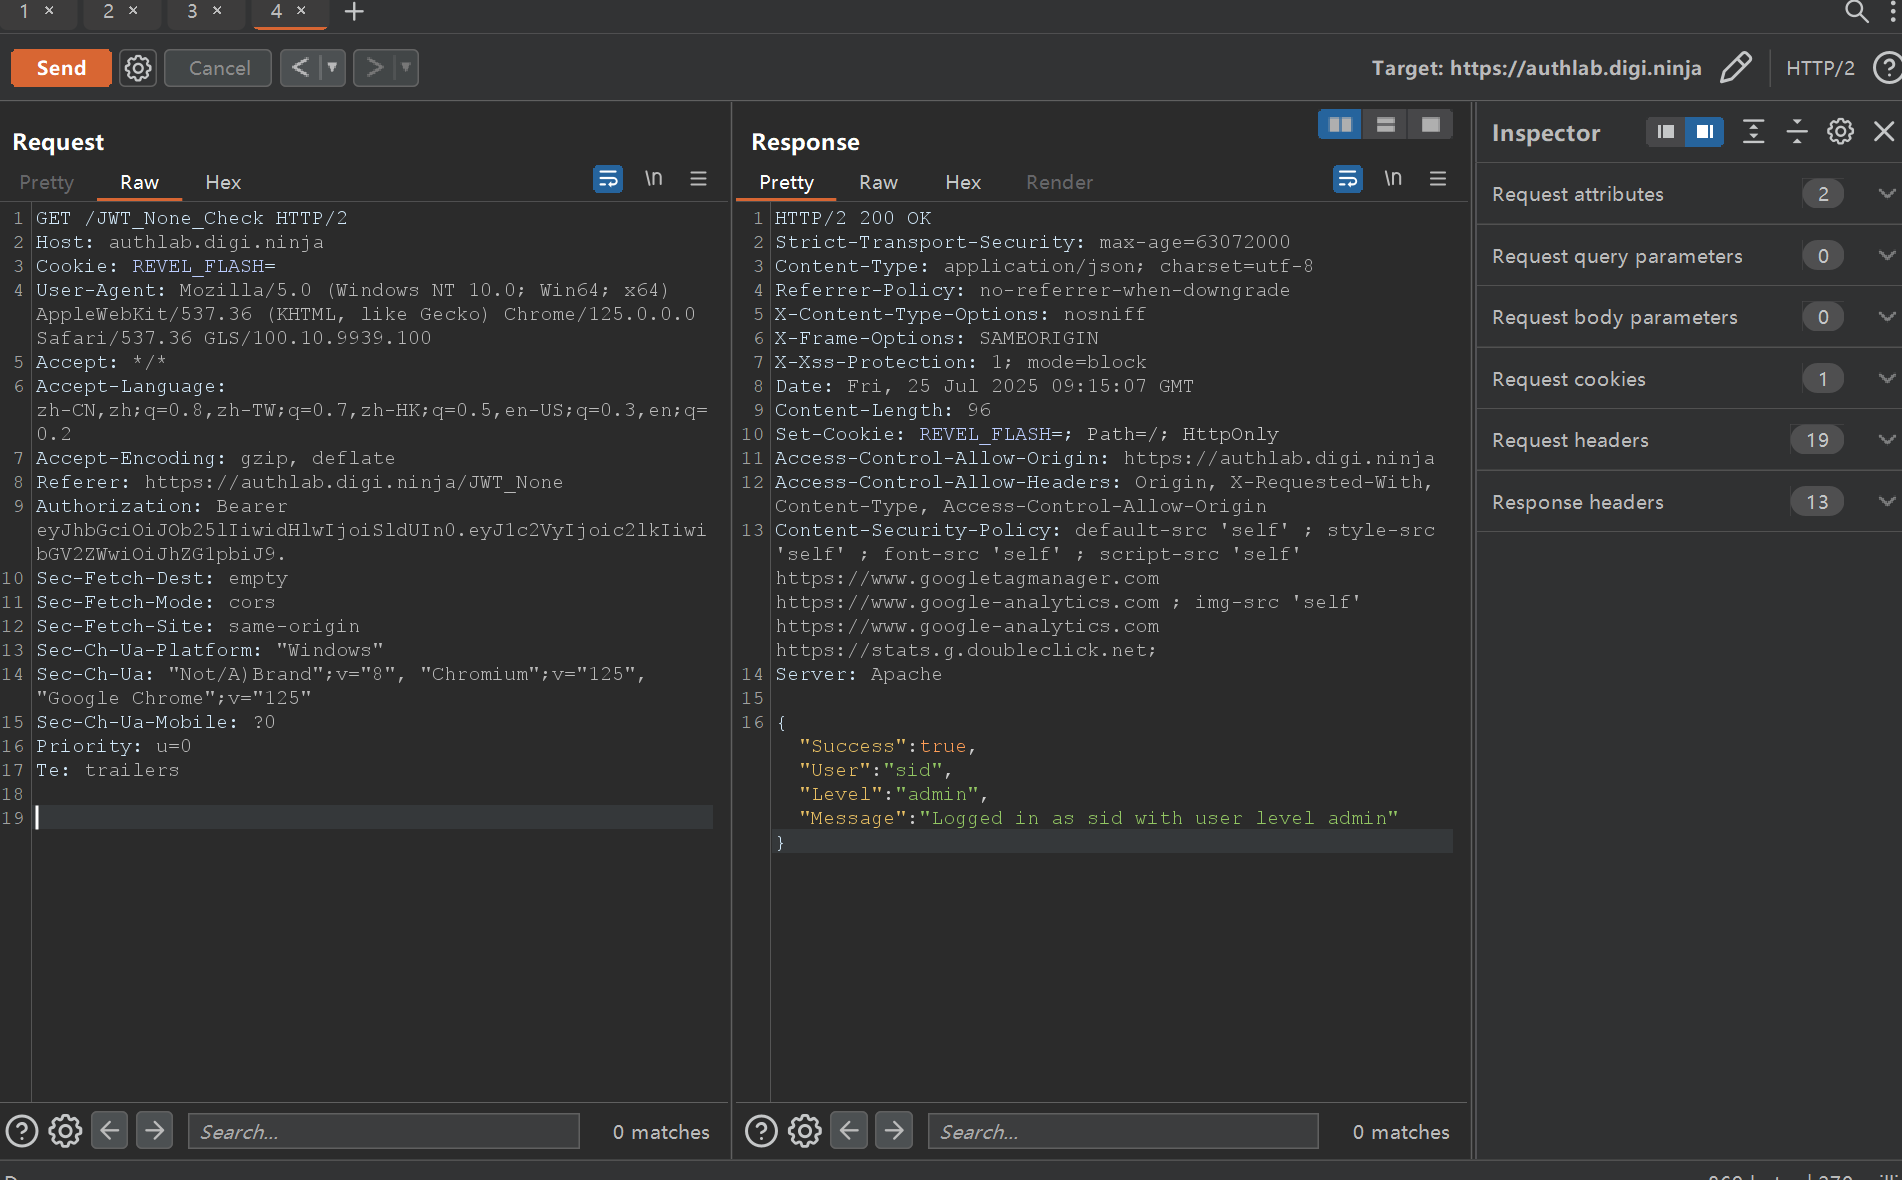The image size is (1902, 1180).
Task: Open the back history dropdown arrow
Action: click(x=332, y=68)
